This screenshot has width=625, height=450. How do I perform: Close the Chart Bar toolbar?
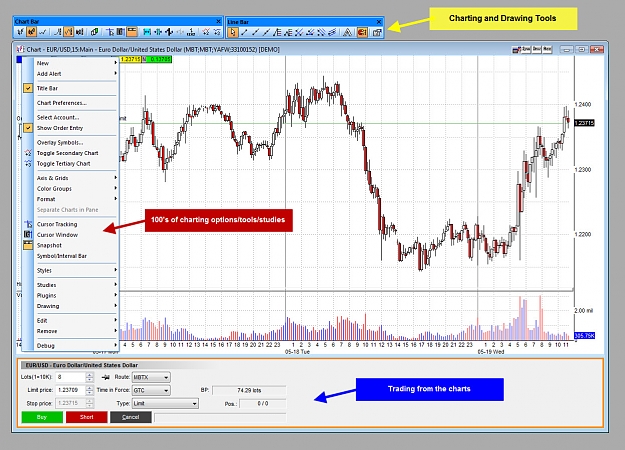tap(218, 22)
